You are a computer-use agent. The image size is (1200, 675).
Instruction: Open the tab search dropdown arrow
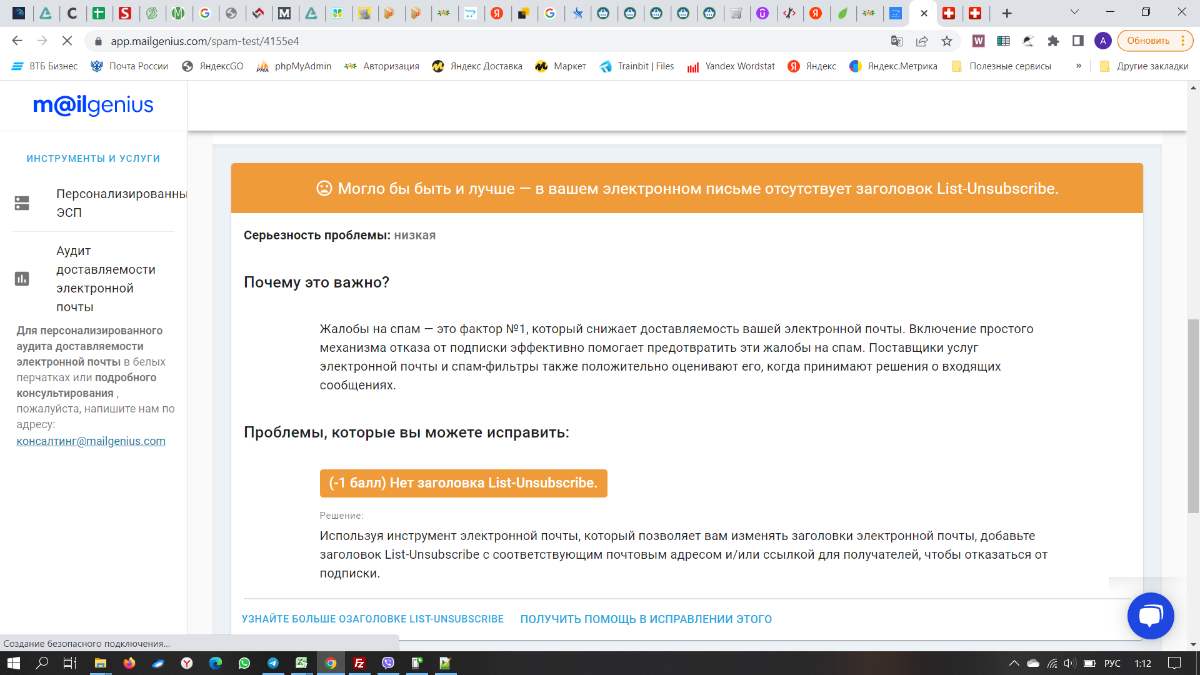(x=1074, y=13)
